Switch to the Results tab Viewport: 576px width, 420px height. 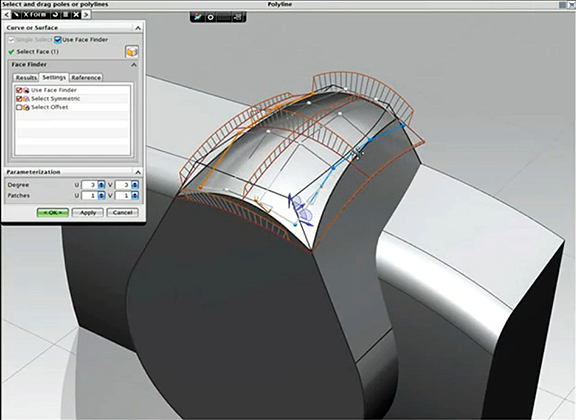(x=26, y=78)
